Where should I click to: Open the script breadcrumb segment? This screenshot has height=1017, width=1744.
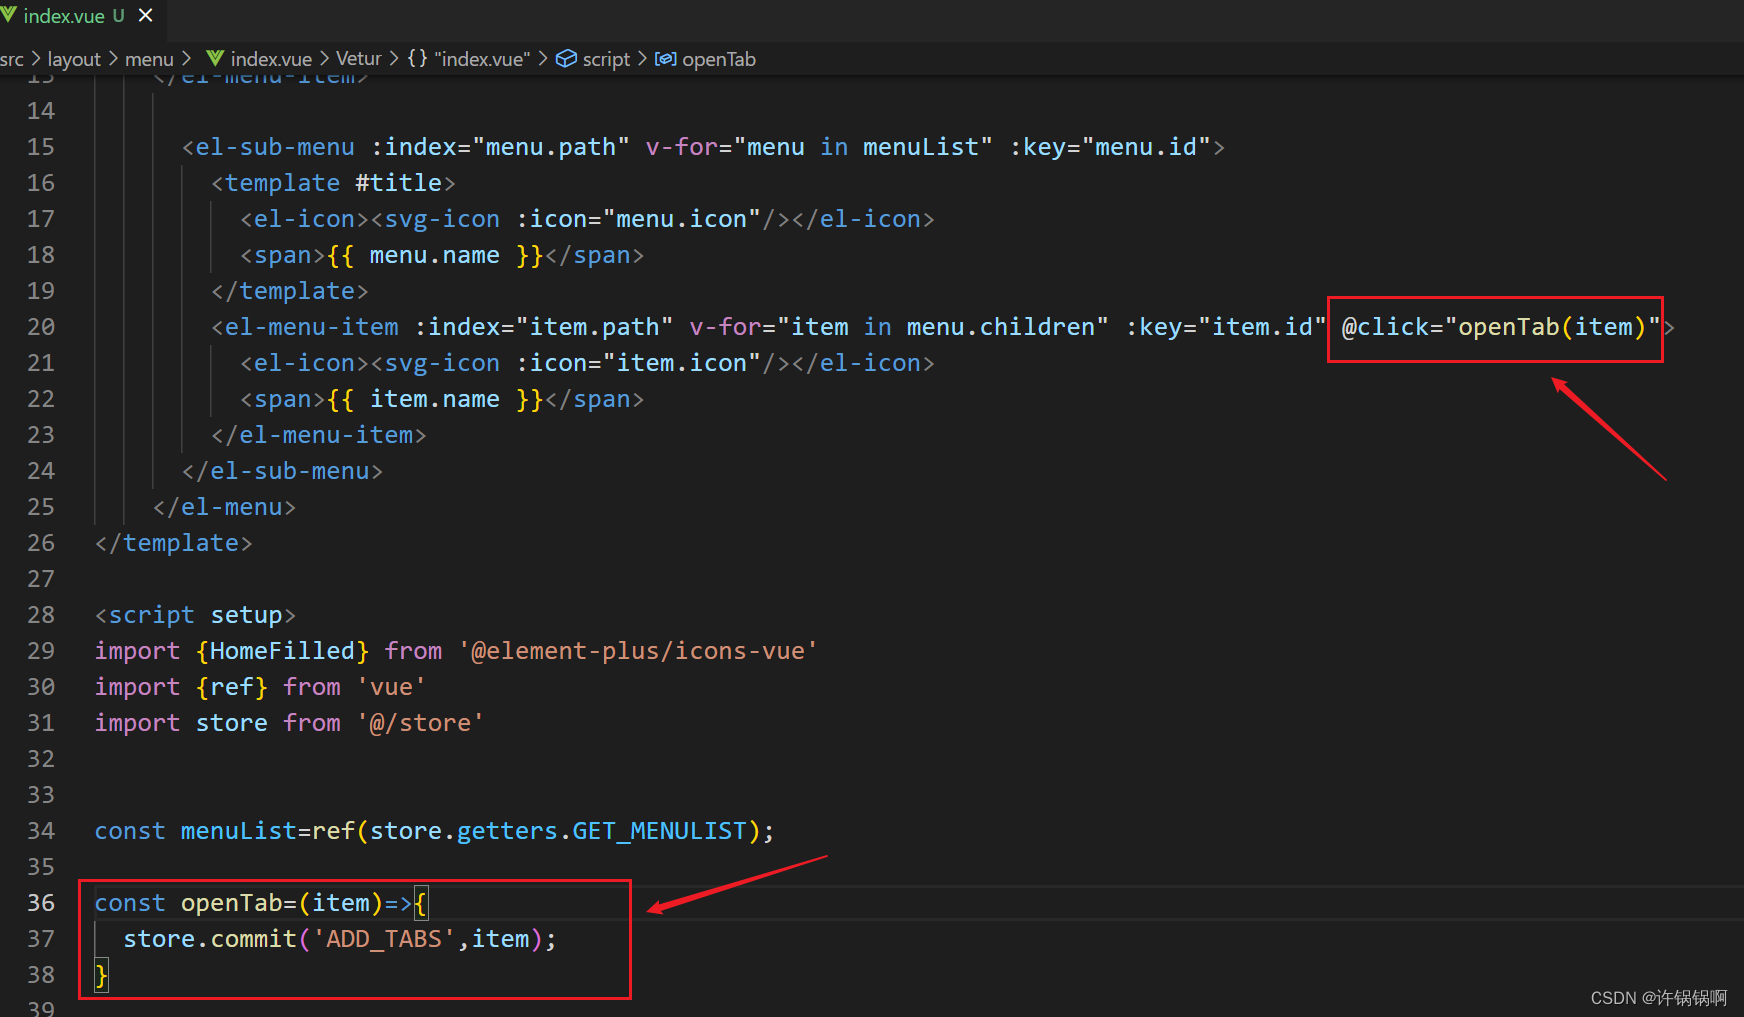[x=606, y=59]
